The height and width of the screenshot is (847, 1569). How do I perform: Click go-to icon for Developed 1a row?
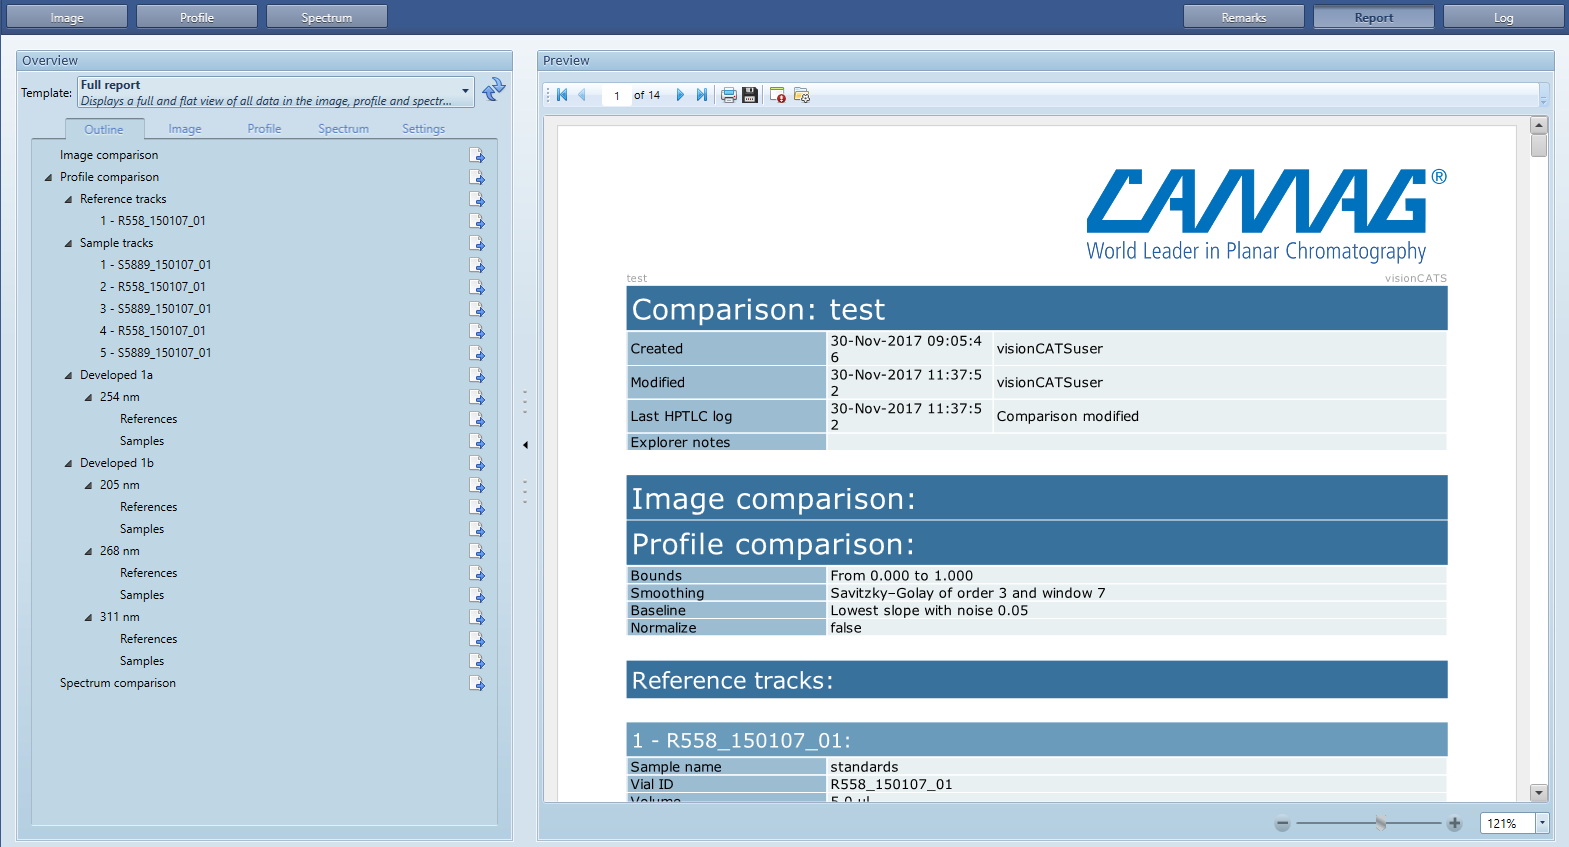pyautogui.click(x=477, y=375)
